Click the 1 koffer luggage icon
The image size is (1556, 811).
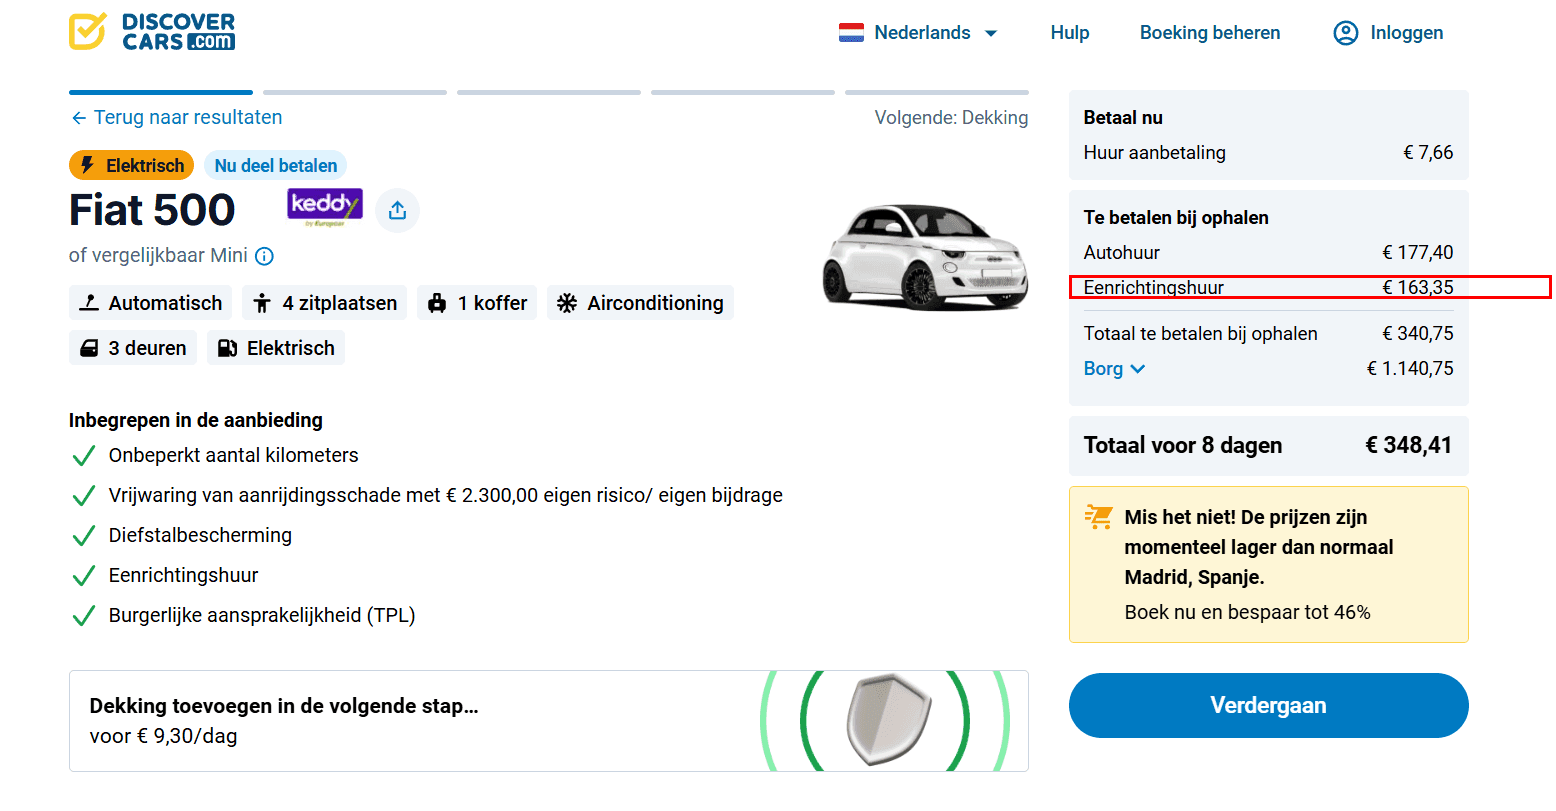(437, 303)
